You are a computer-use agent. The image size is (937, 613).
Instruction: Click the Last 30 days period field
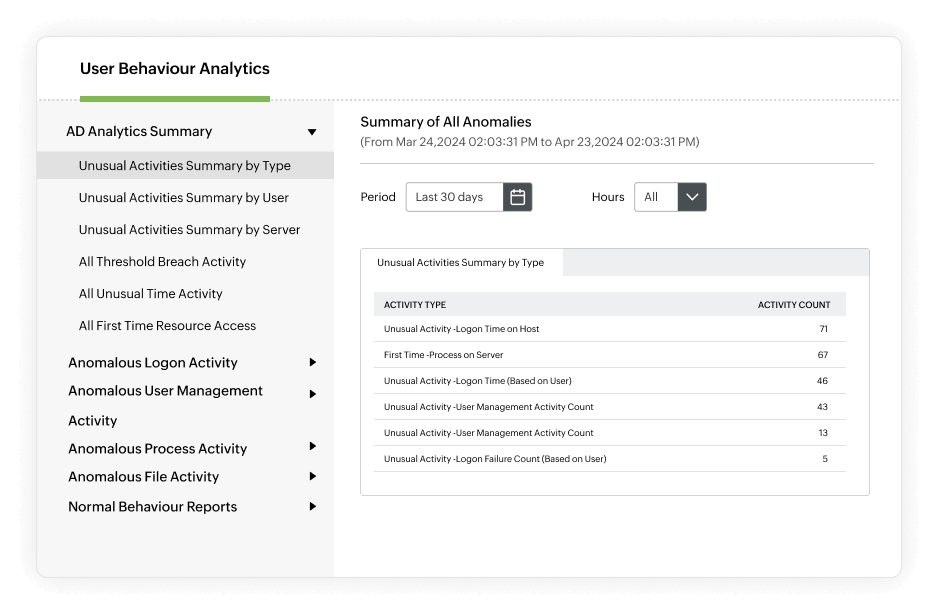tap(454, 197)
